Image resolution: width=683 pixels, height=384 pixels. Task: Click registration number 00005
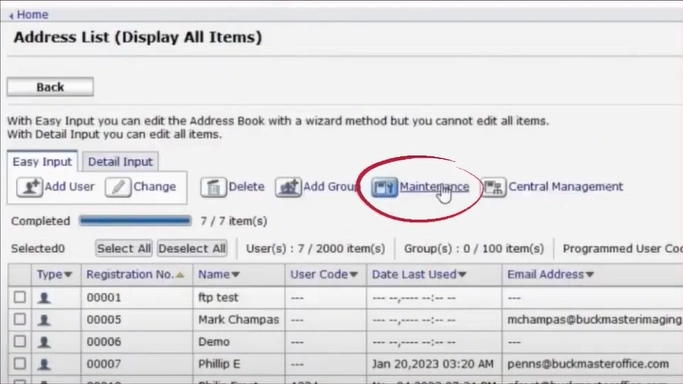104,320
